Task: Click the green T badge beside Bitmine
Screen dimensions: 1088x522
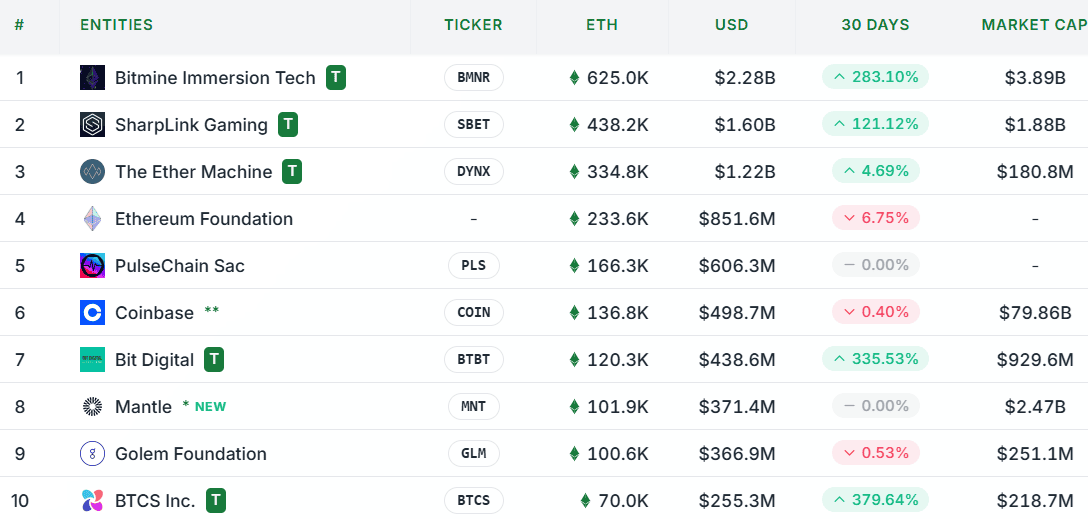Action: point(336,78)
